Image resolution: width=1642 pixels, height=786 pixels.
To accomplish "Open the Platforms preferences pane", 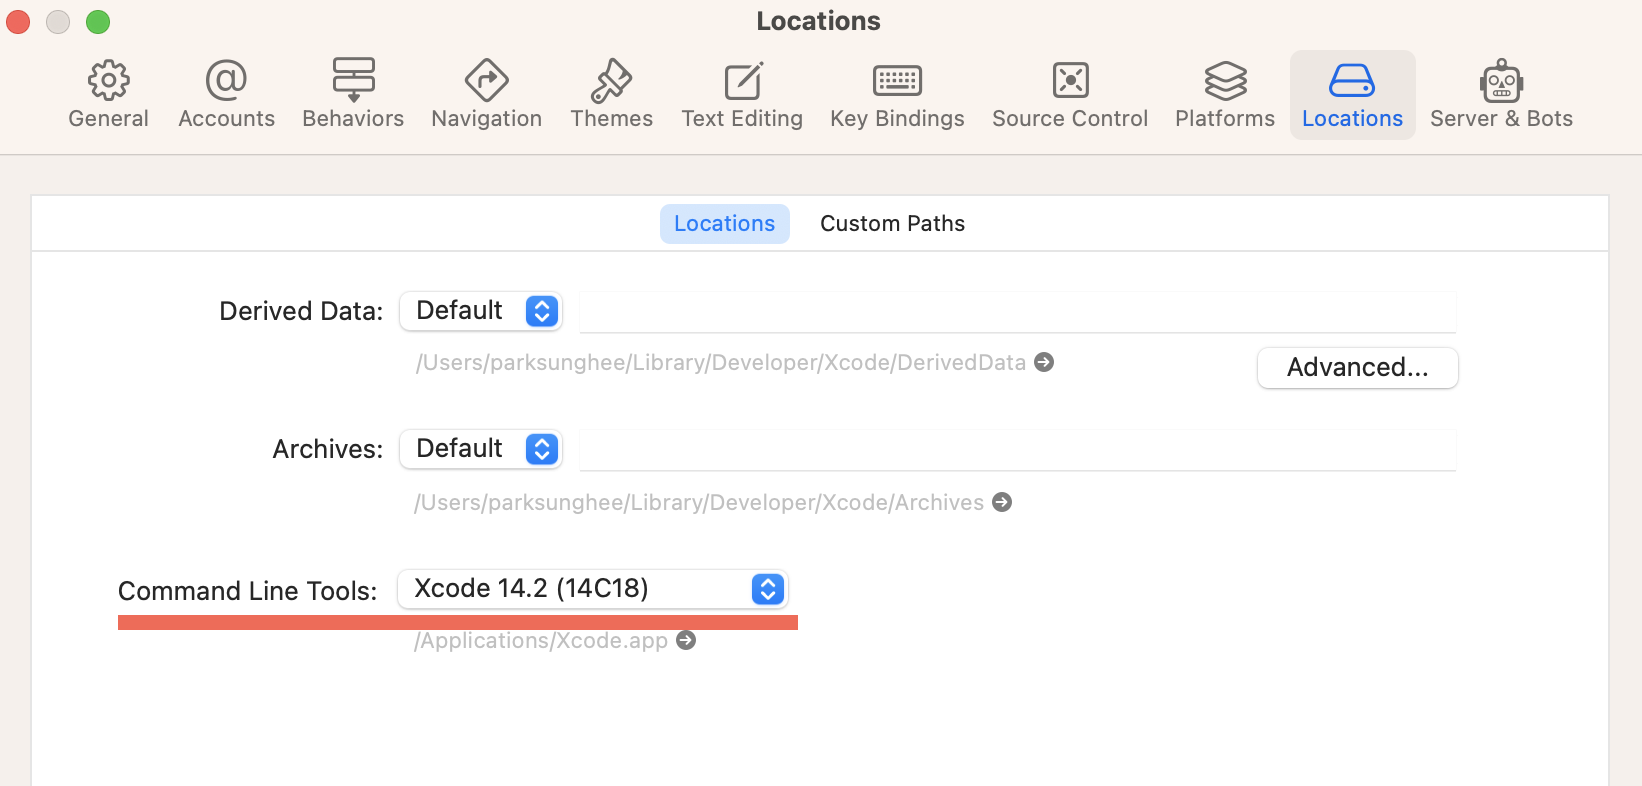I will pyautogui.click(x=1225, y=95).
